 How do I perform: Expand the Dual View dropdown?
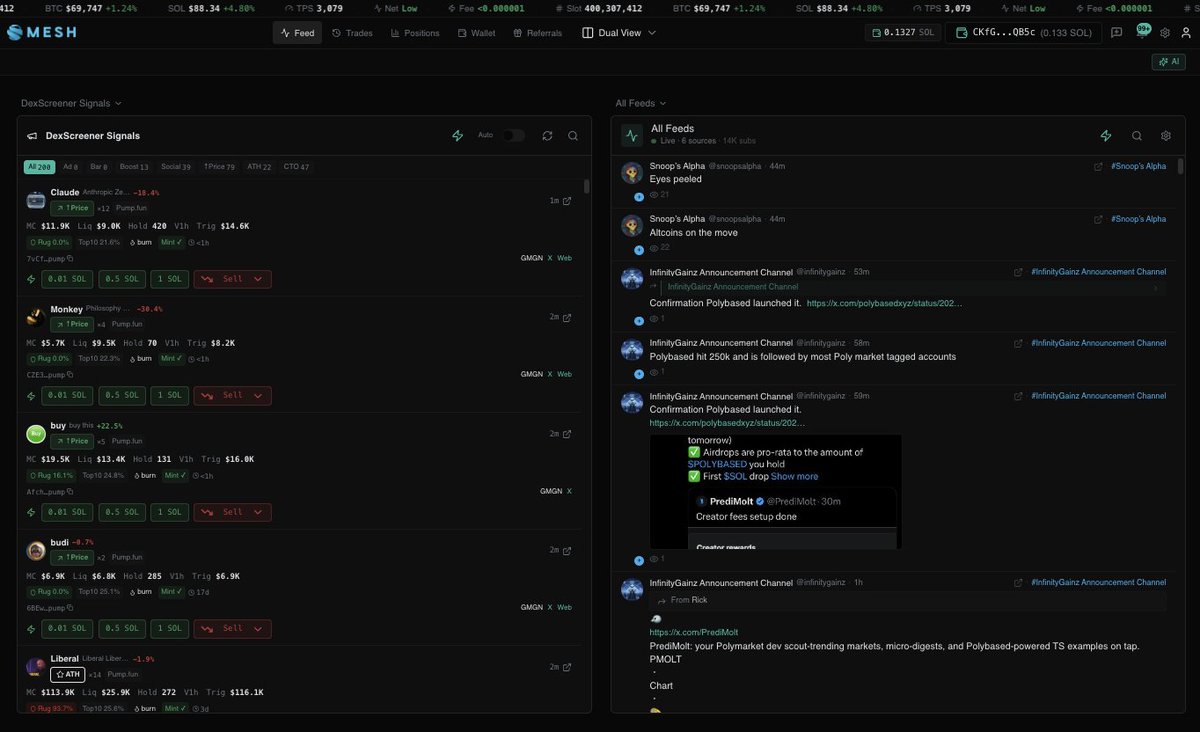point(619,33)
